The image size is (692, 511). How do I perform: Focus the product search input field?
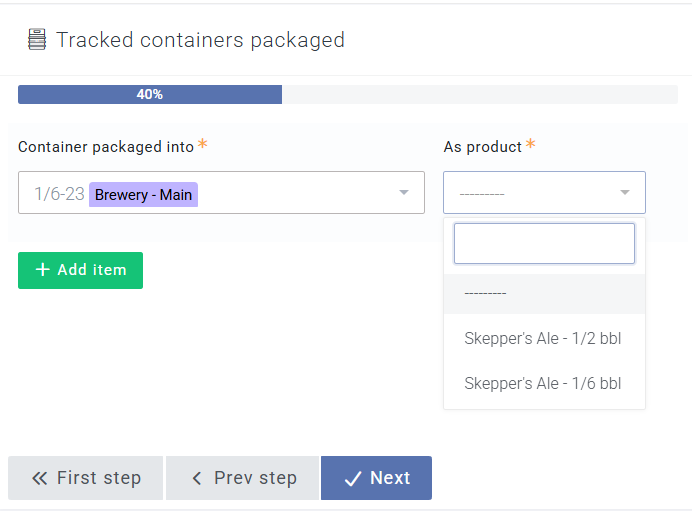pyautogui.click(x=544, y=244)
